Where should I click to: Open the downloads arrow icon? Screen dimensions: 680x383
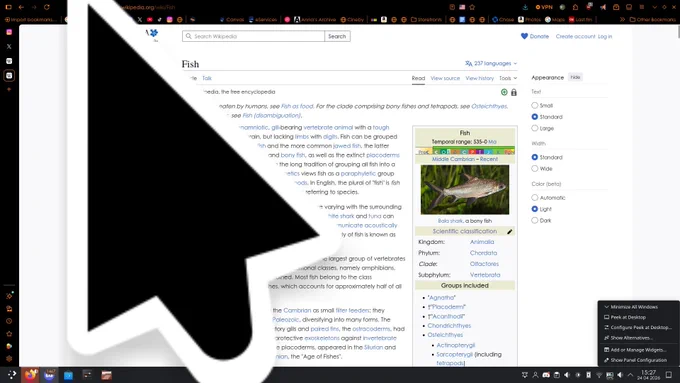pyautogui.click(x=525, y=7)
